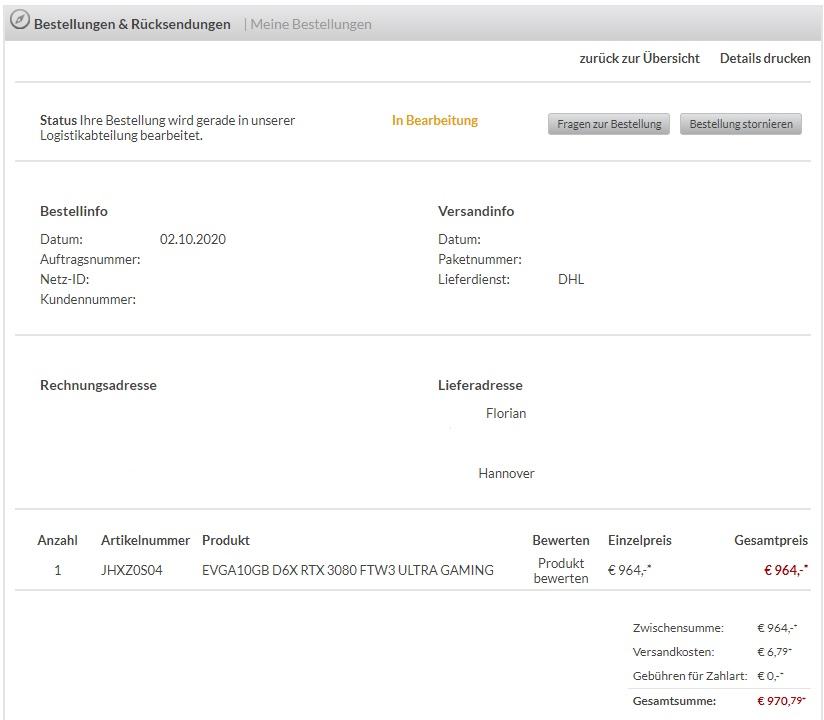Viewport: 824px width, 720px height.
Task: Cancel order with Bestellung stornieren button
Action: tap(740, 124)
